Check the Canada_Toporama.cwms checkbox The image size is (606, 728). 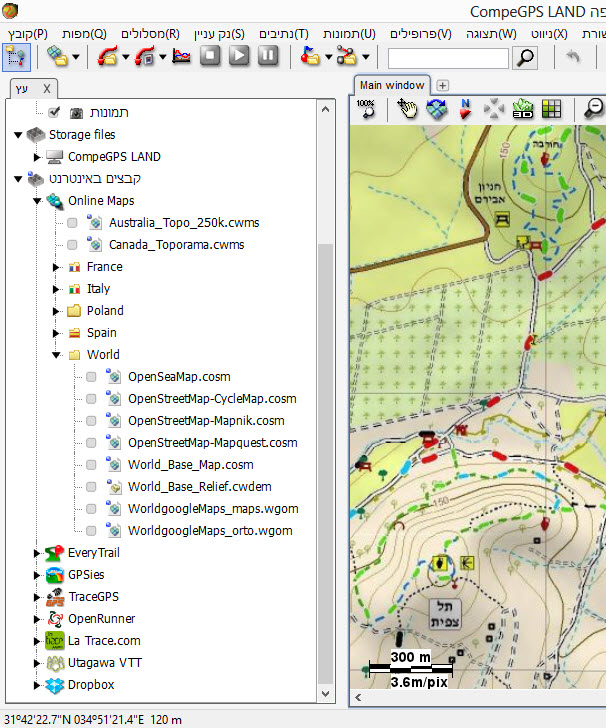click(x=72, y=245)
